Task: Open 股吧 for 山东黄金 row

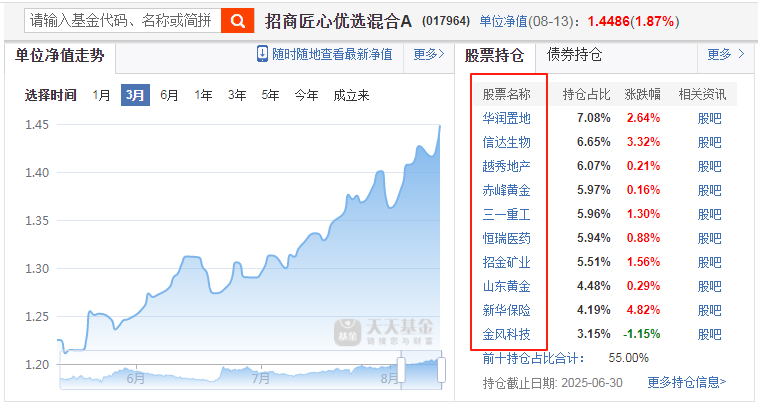Action: coord(709,286)
